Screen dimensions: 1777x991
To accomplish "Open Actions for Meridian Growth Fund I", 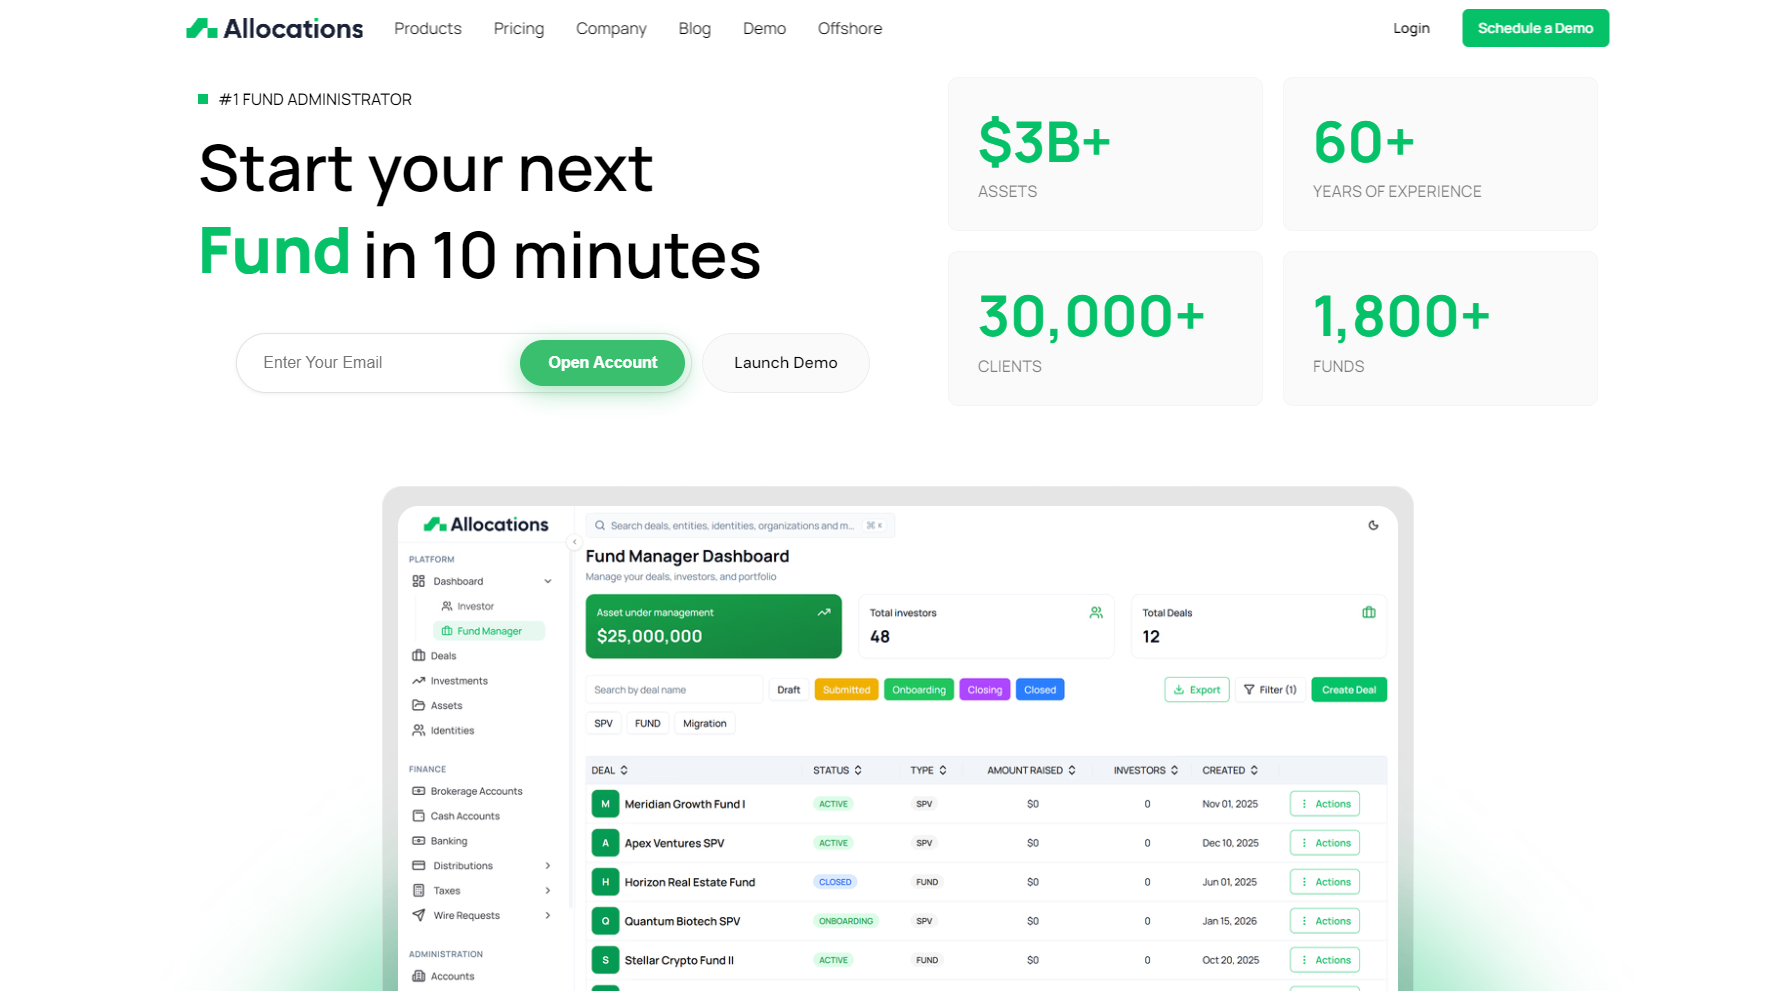I will tap(1325, 804).
